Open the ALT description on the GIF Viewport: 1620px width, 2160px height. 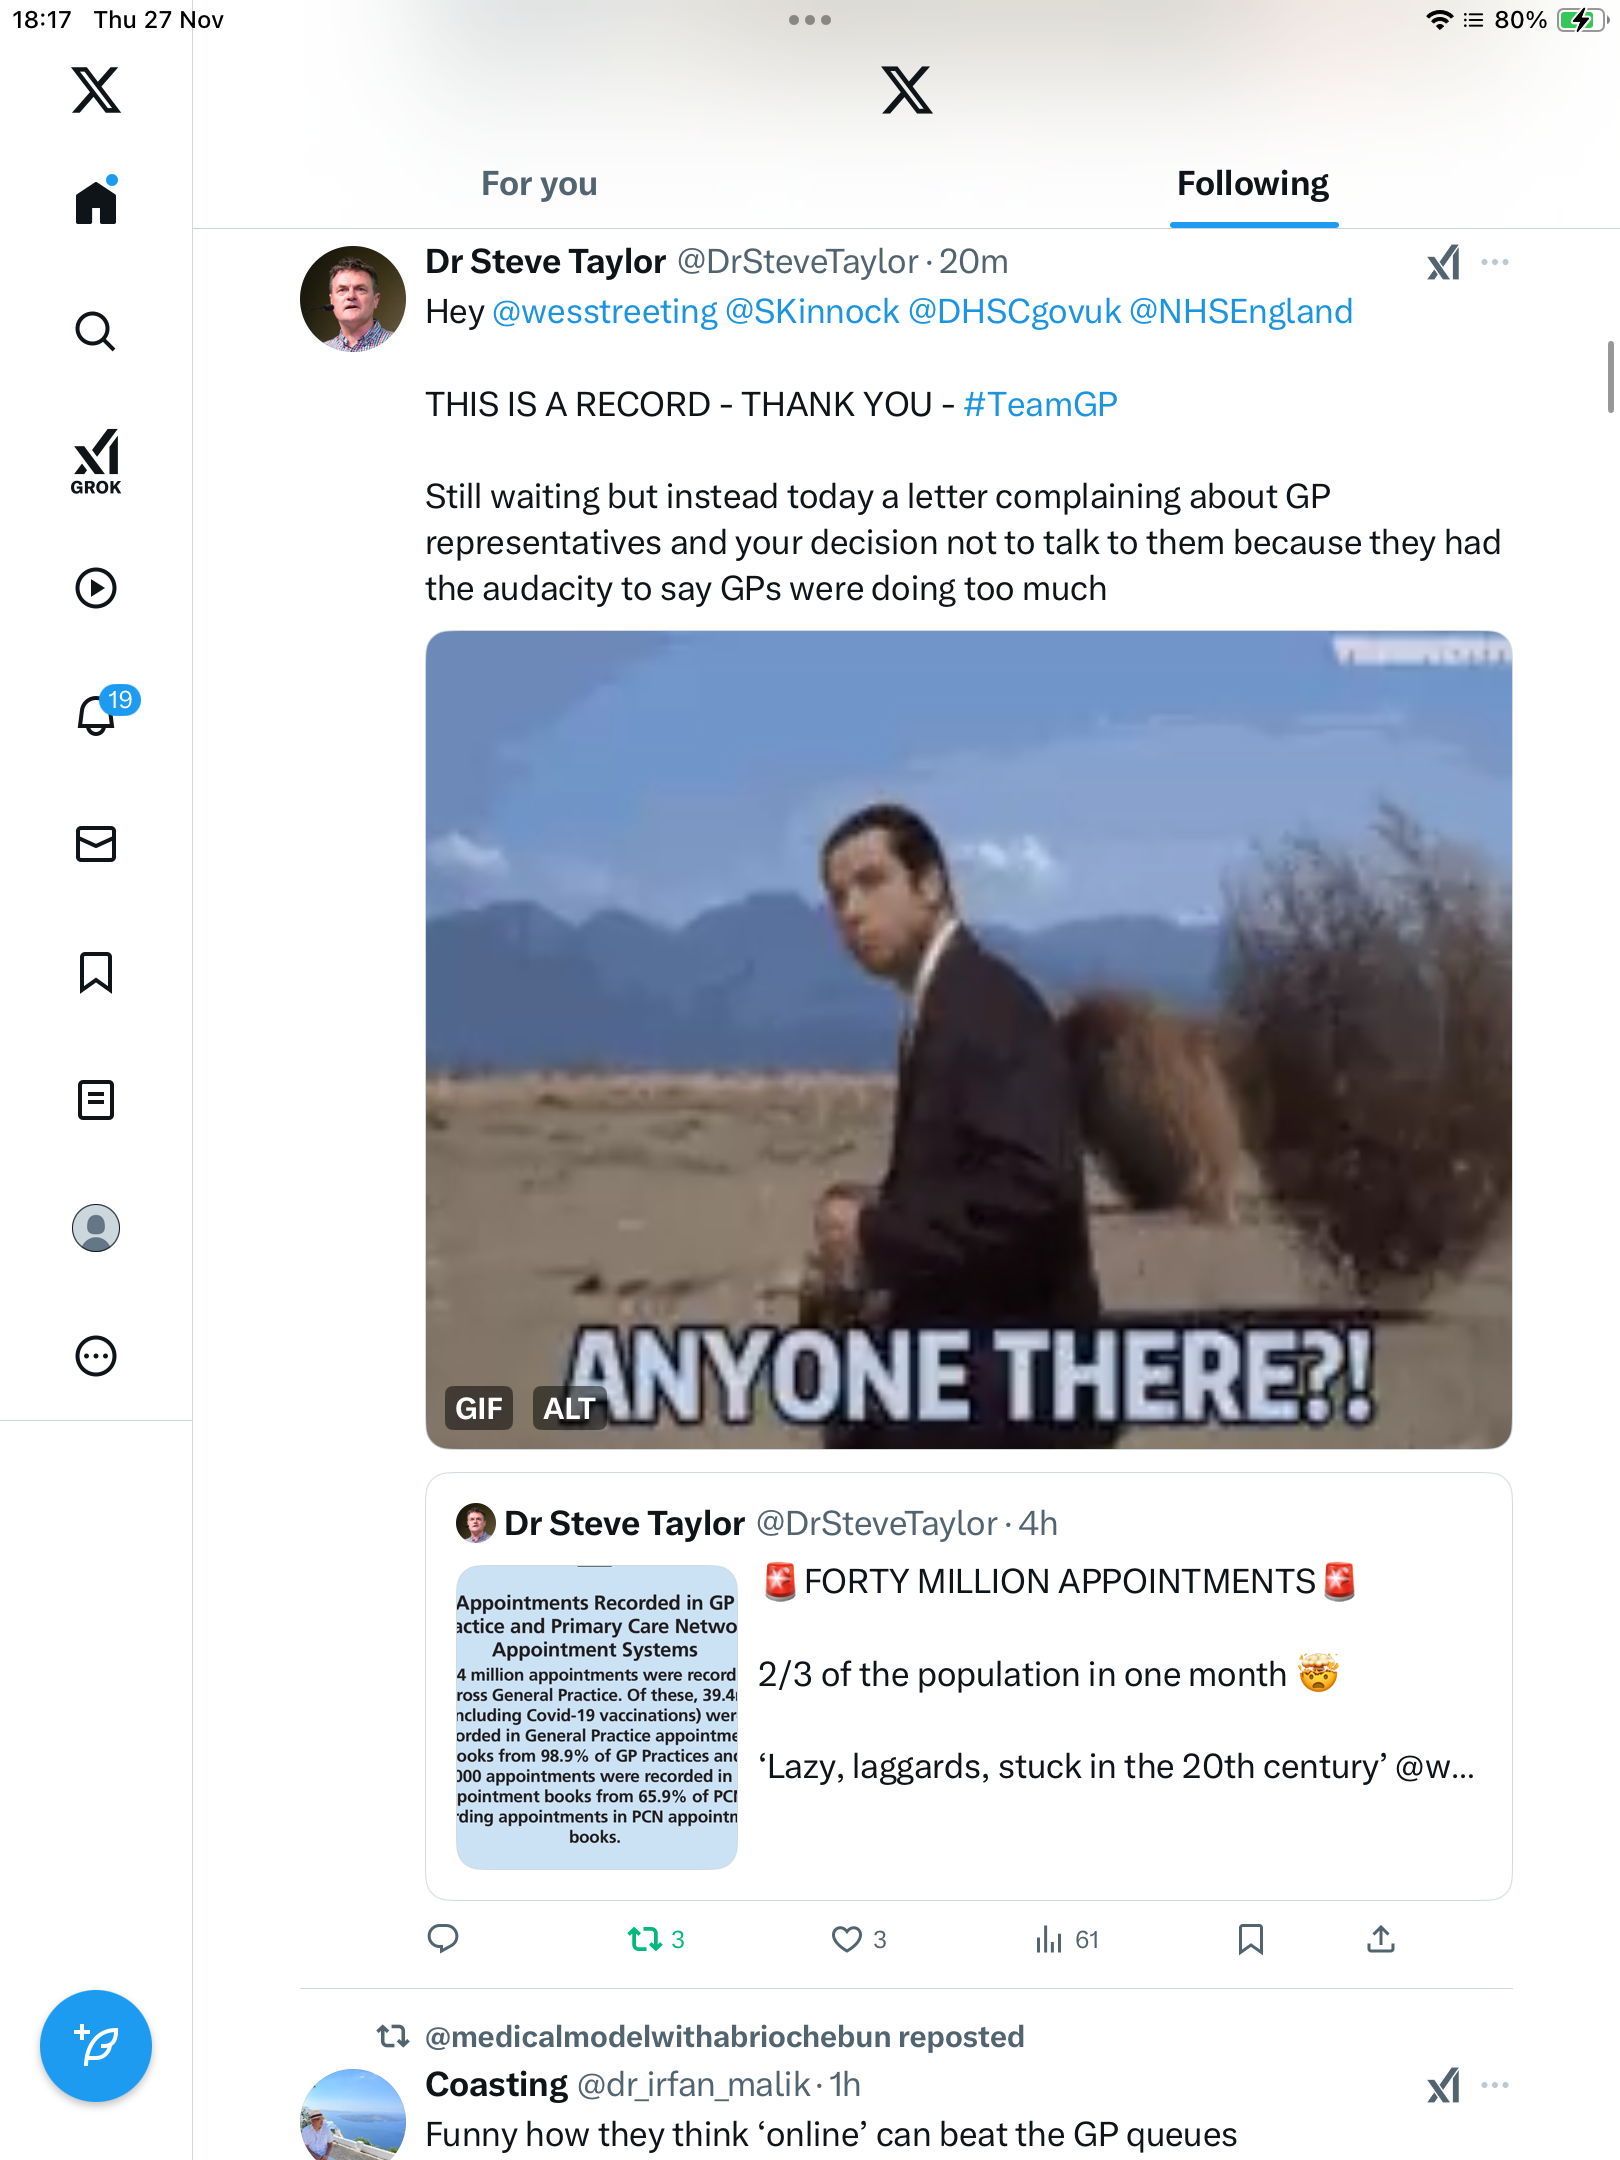click(x=569, y=1408)
